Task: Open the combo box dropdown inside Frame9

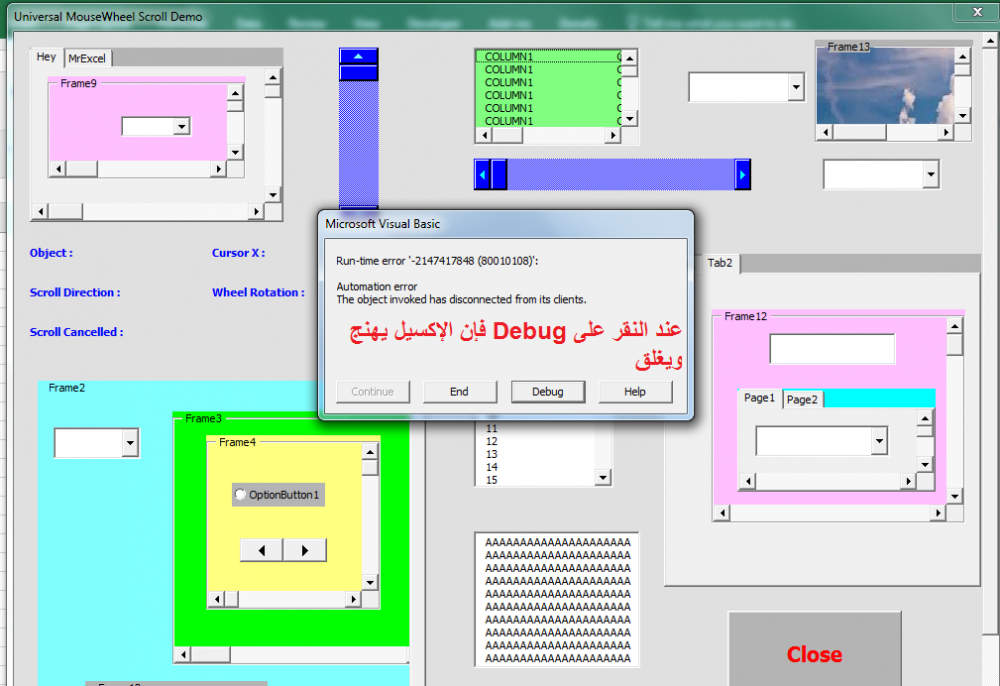Action: tap(182, 126)
